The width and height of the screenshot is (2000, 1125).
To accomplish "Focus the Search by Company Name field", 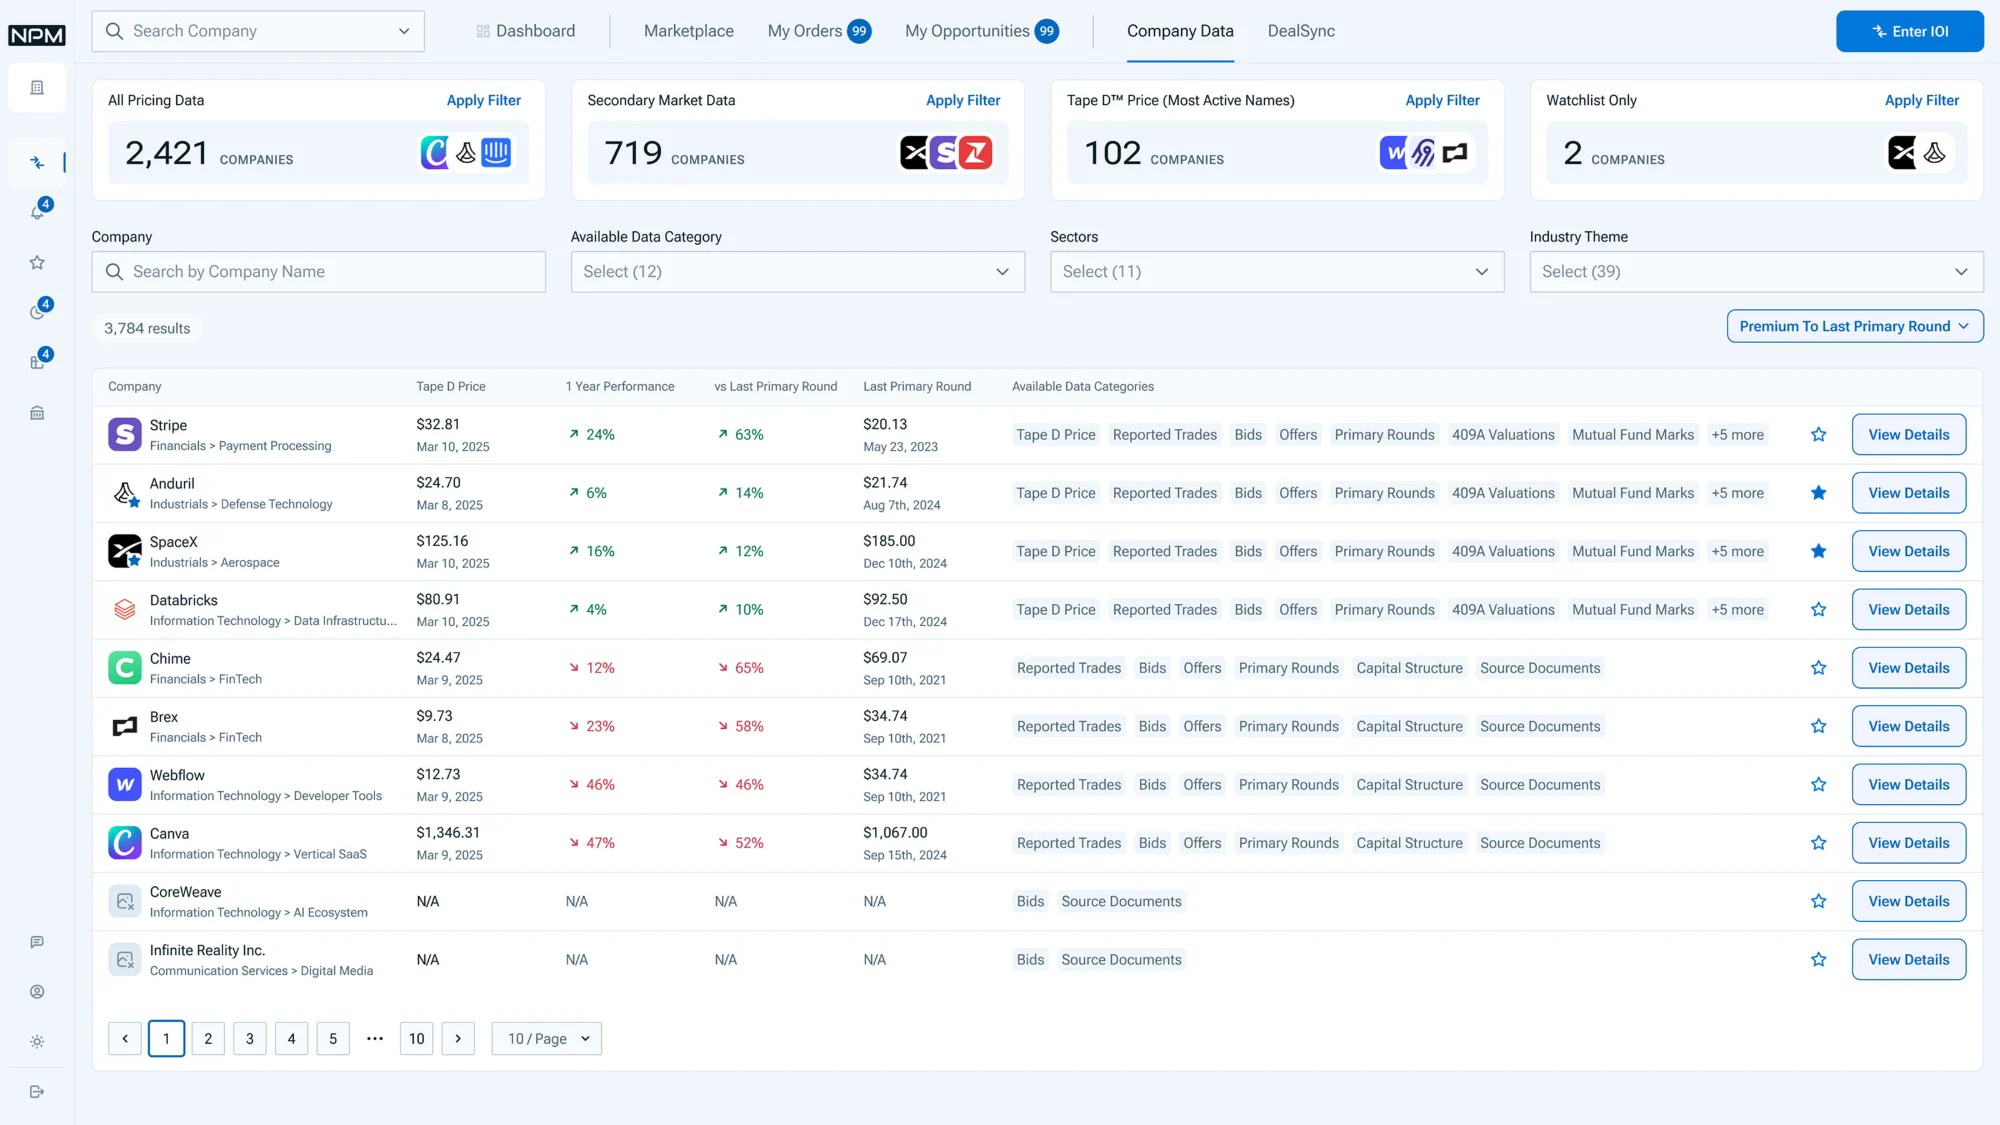I will [319, 272].
